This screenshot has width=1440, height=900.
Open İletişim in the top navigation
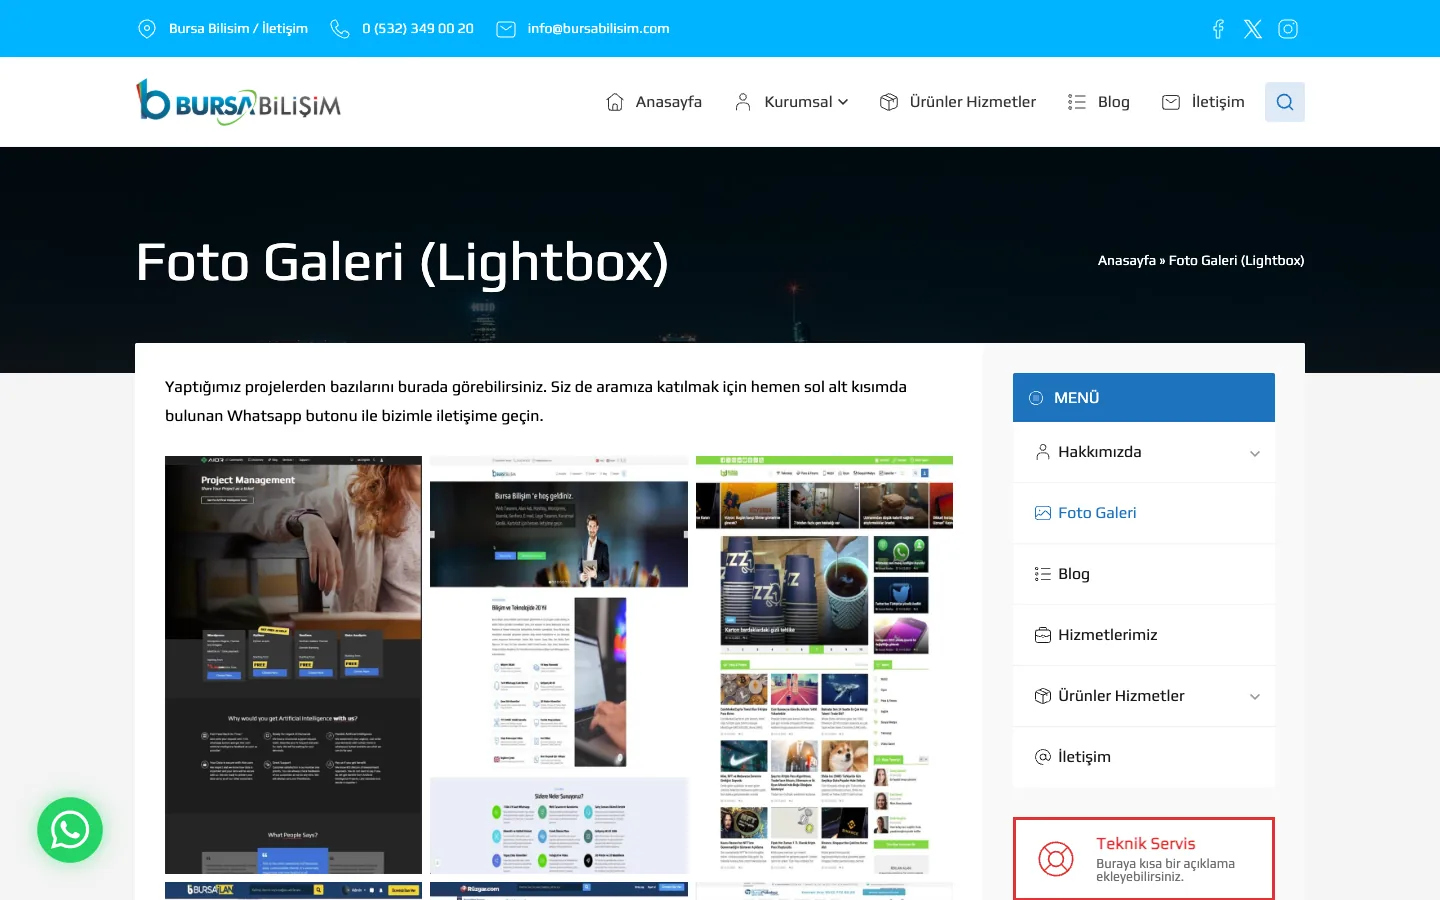click(x=1218, y=102)
